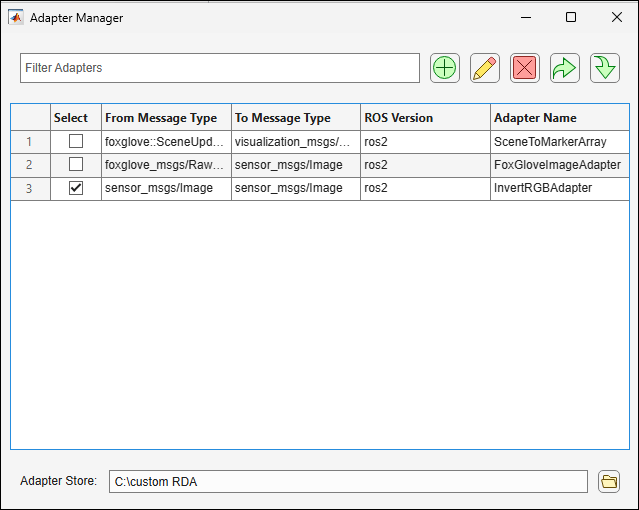Click the FoxGloveImageAdapter adapter name
This screenshot has width=639, height=510.
pos(560,165)
